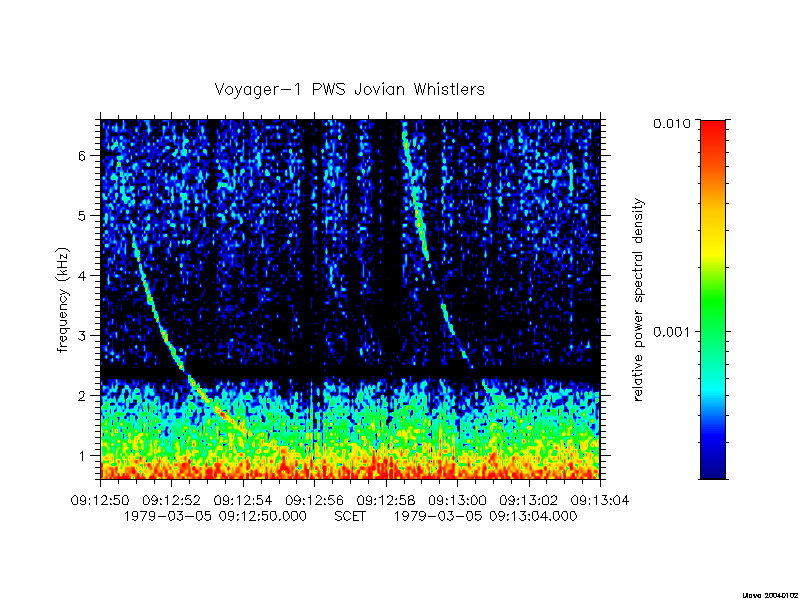800x600 pixels.
Task: Click the 09:13:04 time axis label
Action: click(600, 501)
